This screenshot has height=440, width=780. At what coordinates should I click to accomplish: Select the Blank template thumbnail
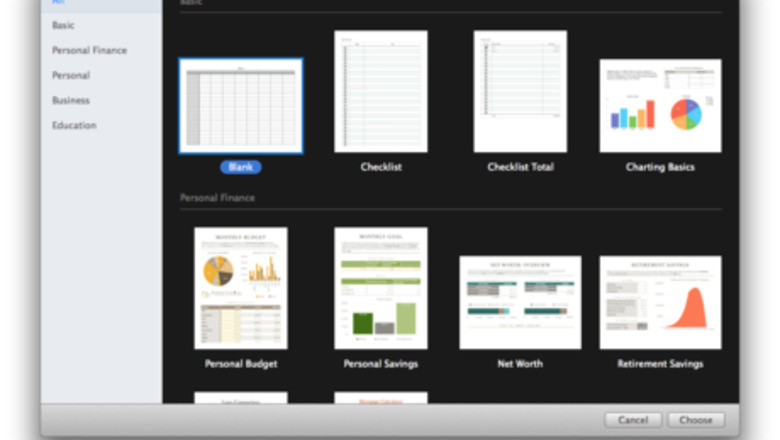click(240, 105)
